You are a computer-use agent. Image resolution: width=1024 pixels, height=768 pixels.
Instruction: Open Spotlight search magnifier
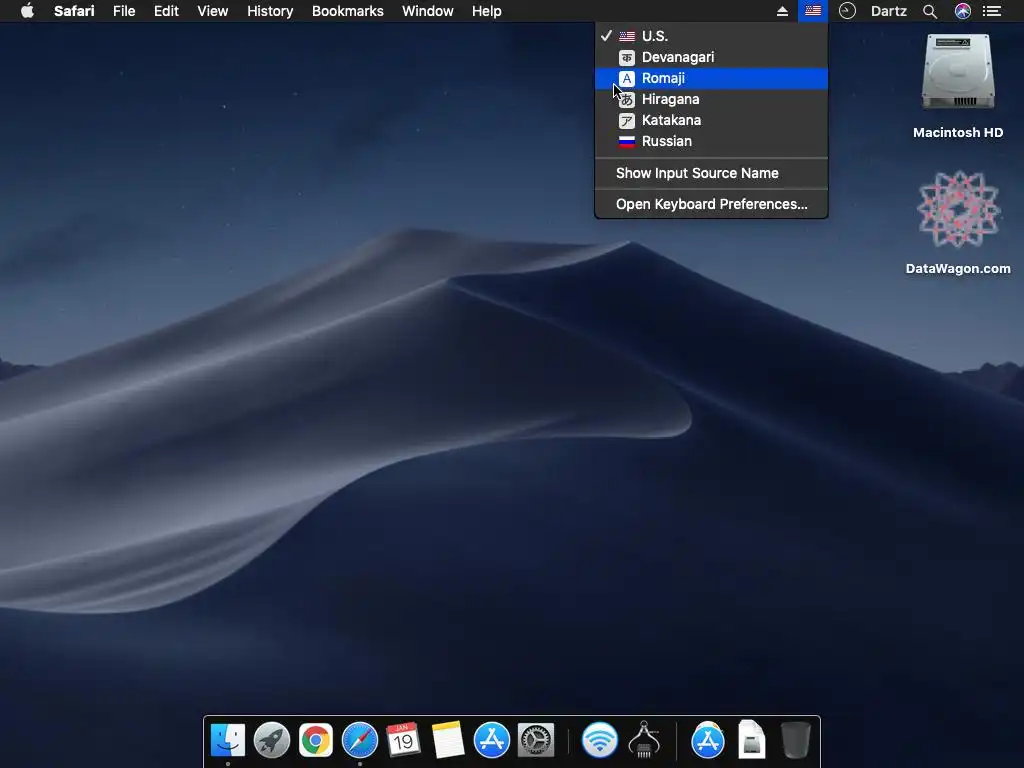click(930, 11)
